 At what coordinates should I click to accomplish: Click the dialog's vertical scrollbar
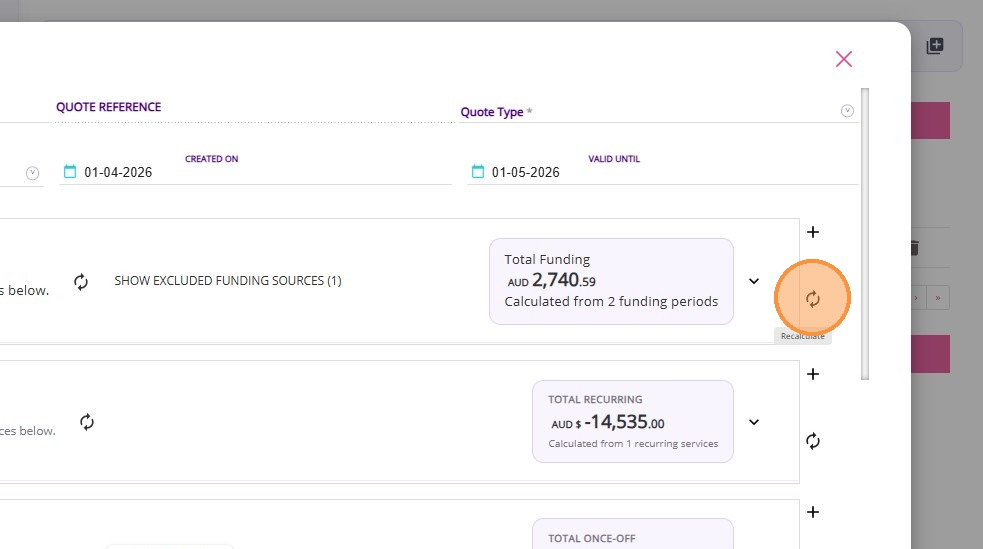pos(865,232)
